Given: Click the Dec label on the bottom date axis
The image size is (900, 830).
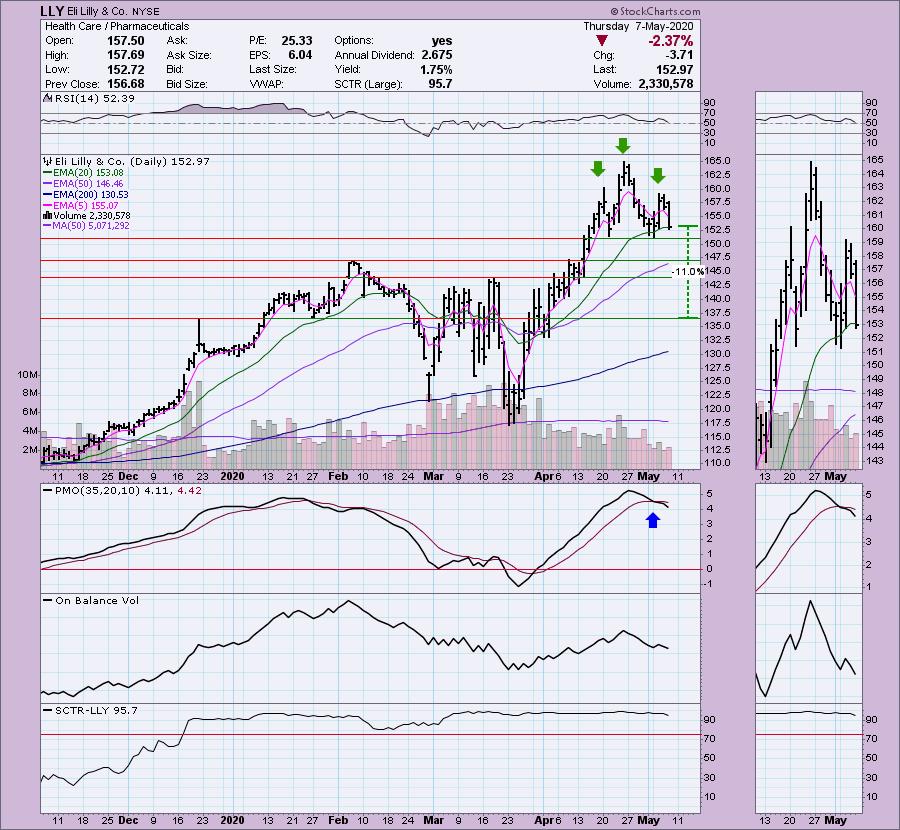Looking at the screenshot, I should pos(128,820).
